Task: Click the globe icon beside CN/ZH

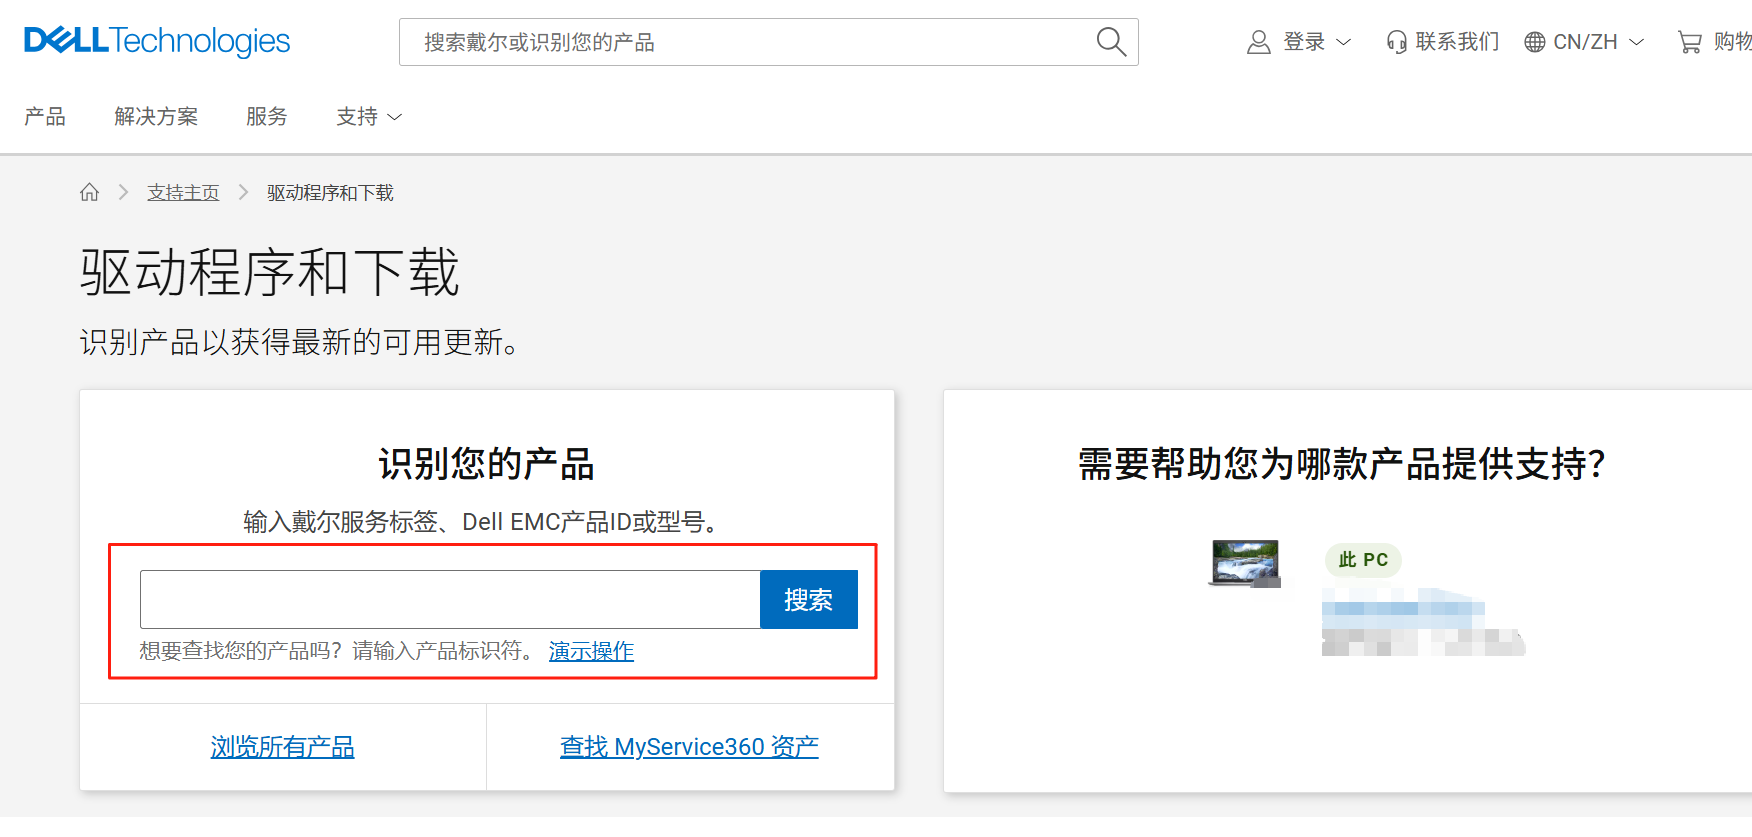Action: coord(1534,42)
